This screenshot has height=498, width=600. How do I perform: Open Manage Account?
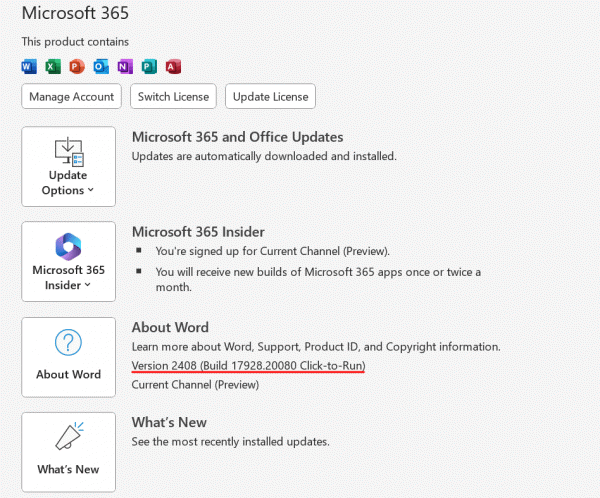72,96
